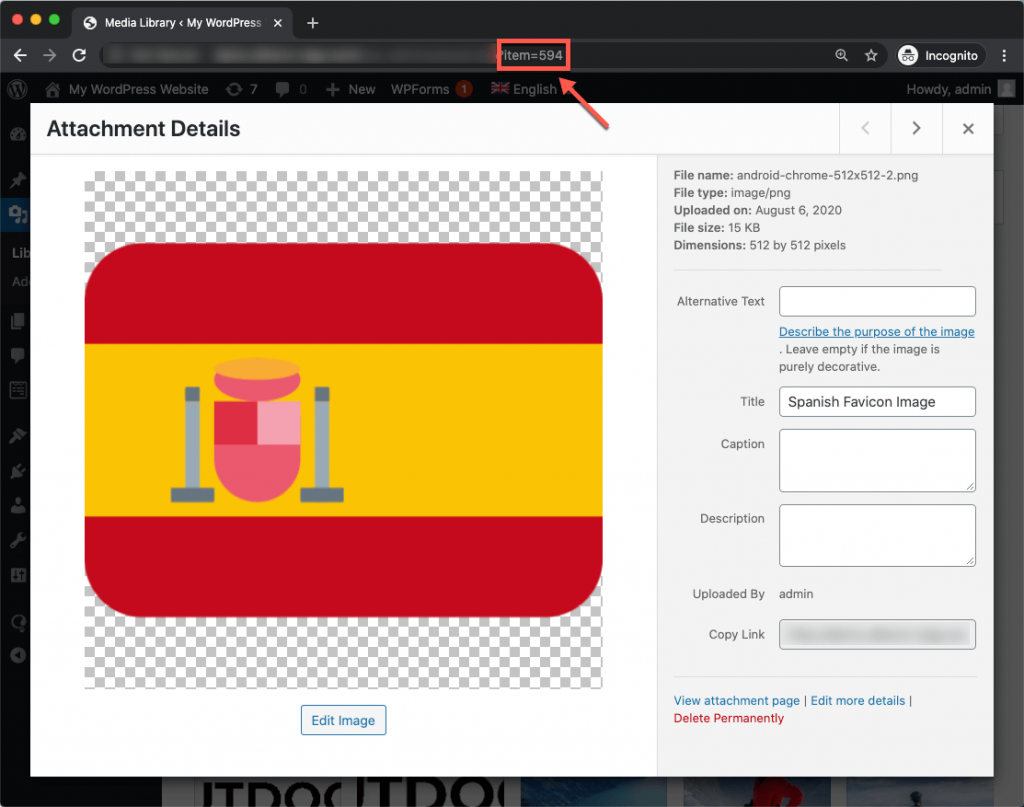Open Comments icon in WordPress sidebar
Screen dimensions: 1024x807
click(x=18, y=355)
